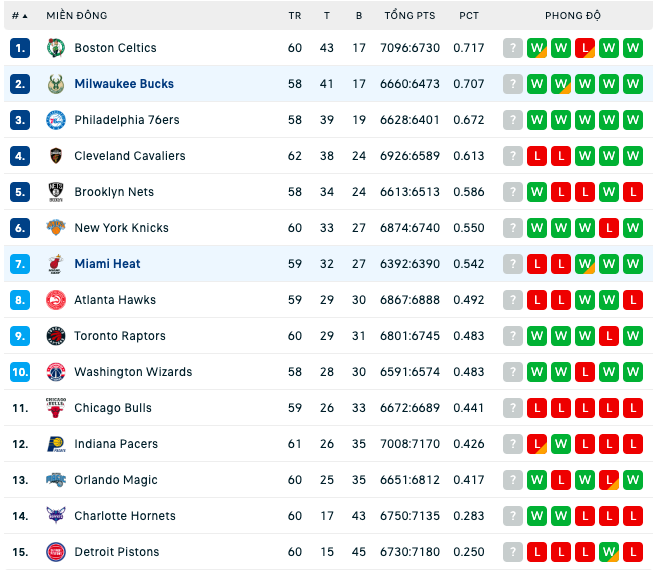657x576 pixels.
Task: Click the Detroit Pistons logo
Action: coord(55,552)
